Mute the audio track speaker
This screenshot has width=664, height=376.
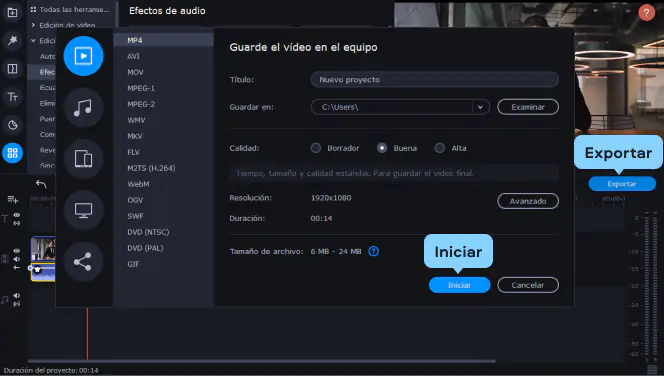(17, 296)
